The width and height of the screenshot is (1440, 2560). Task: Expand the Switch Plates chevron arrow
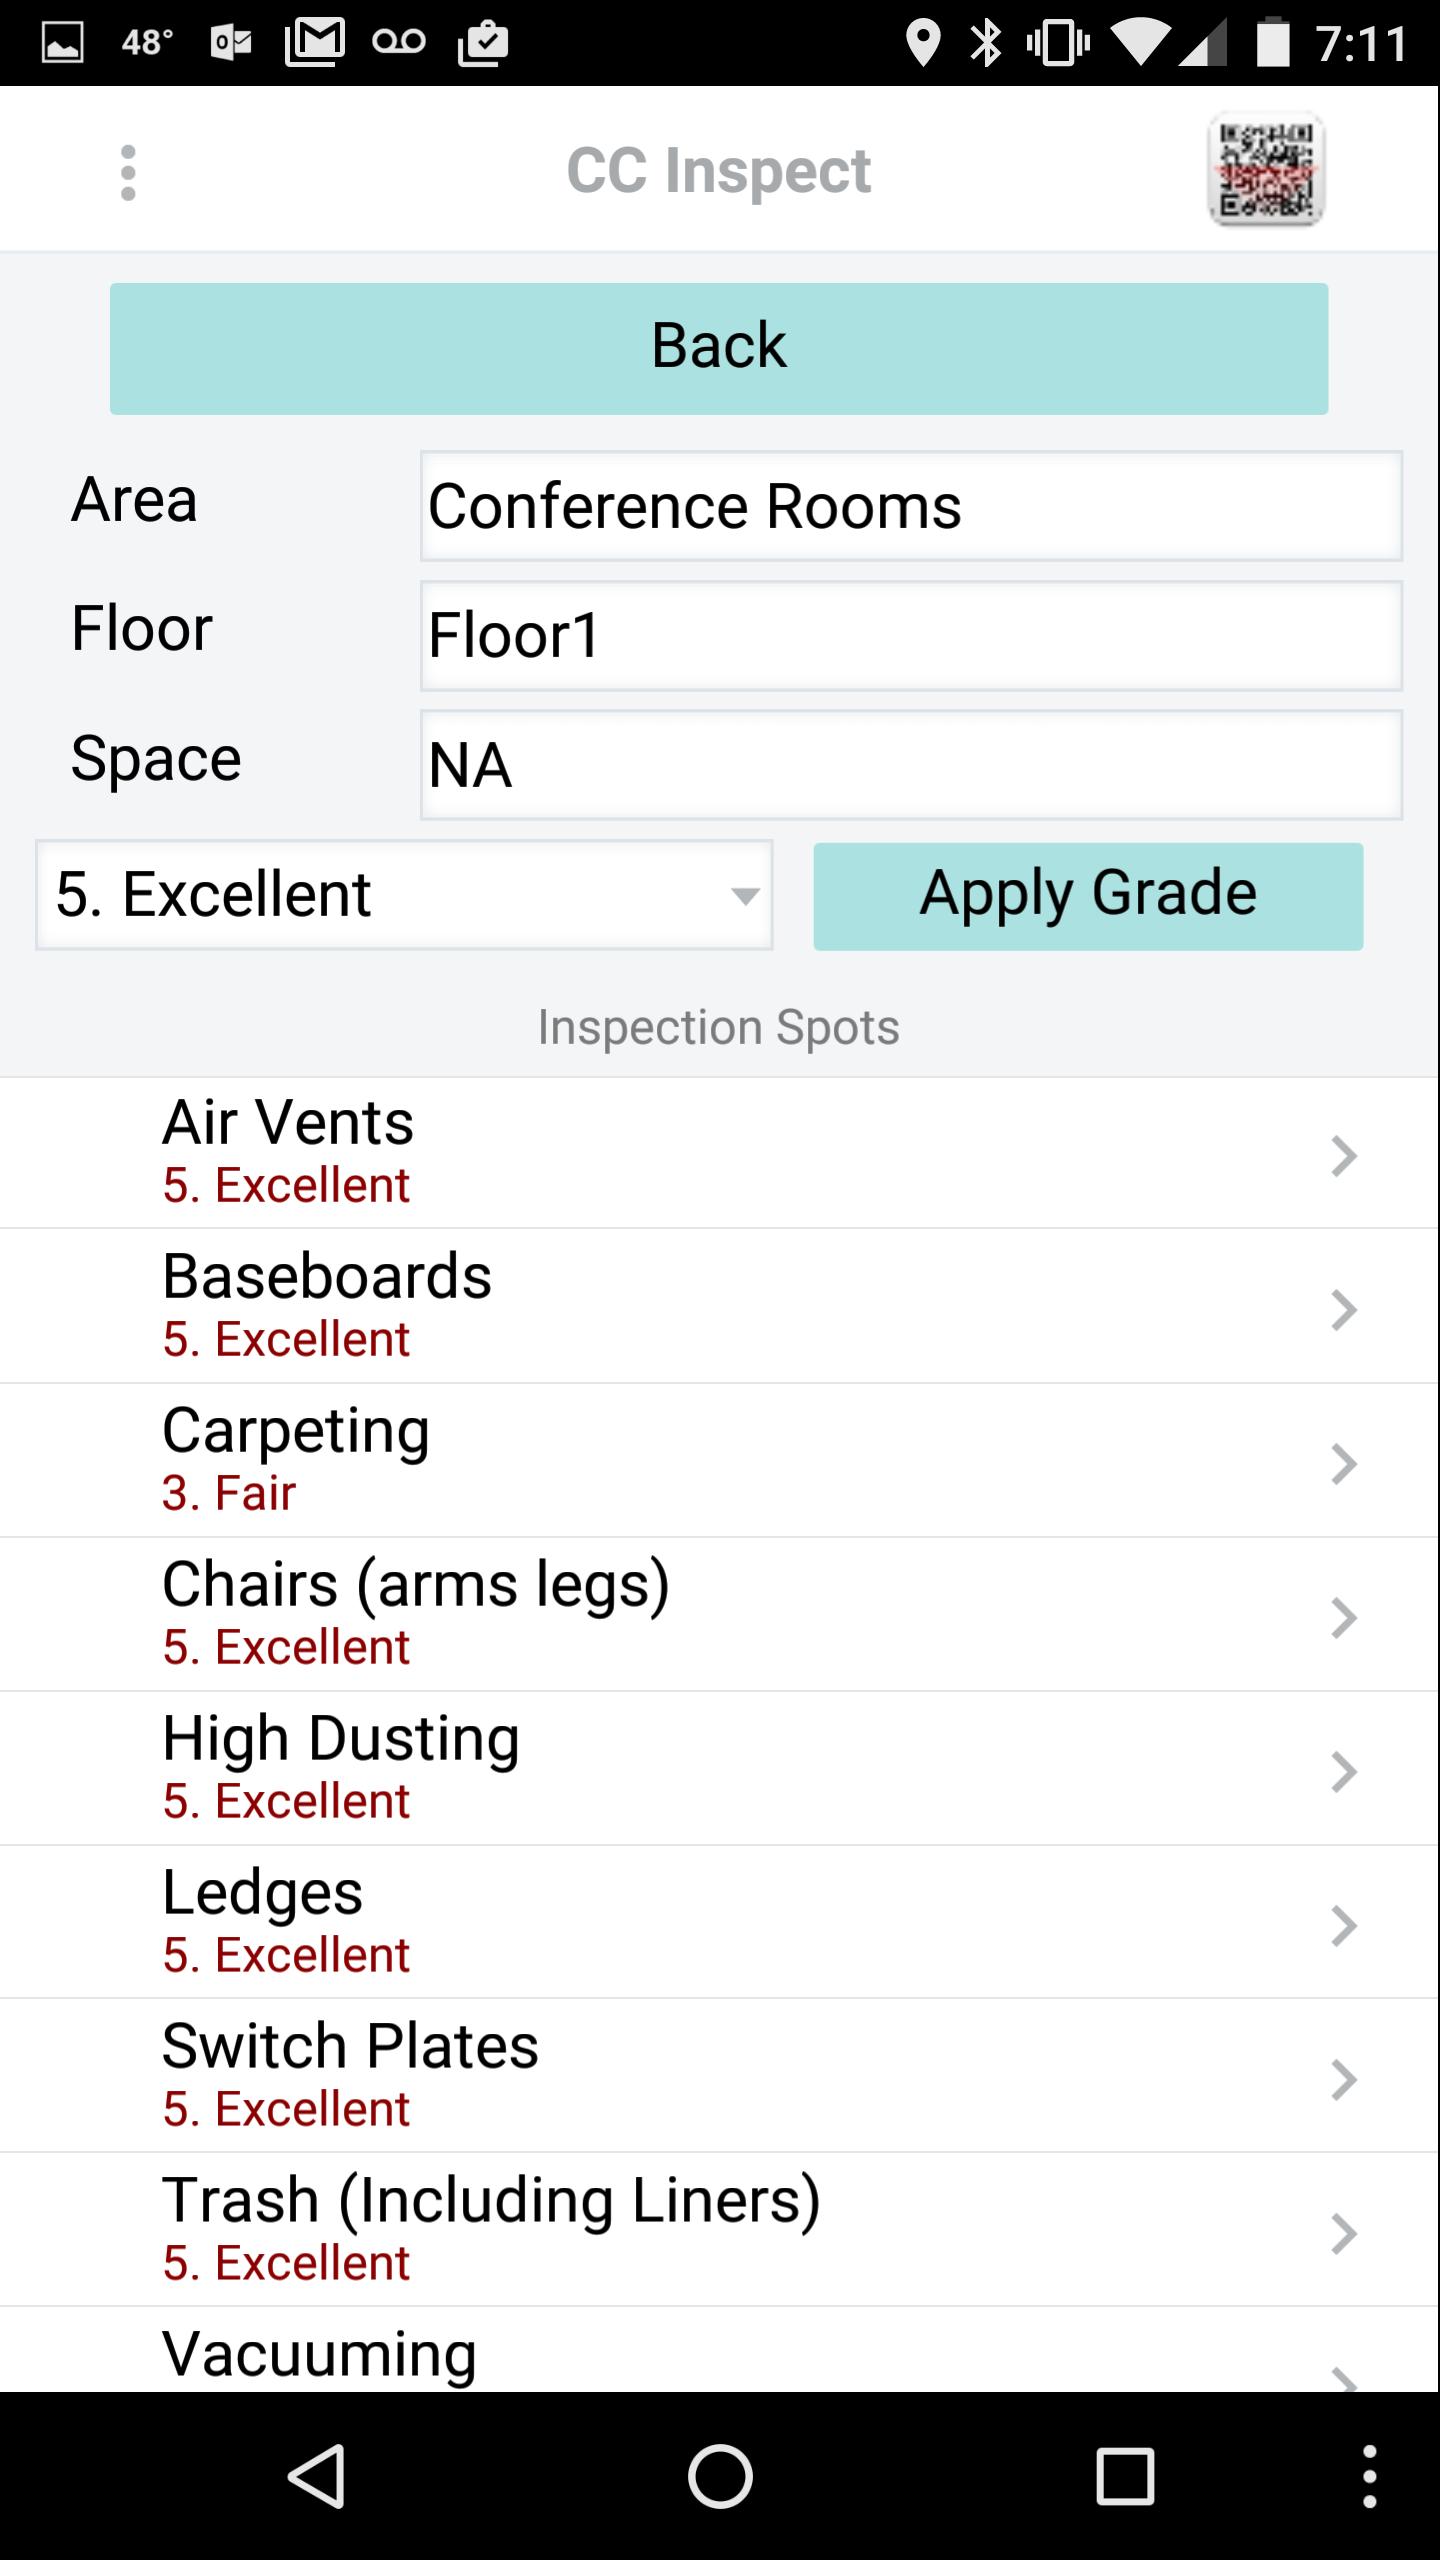(1344, 2080)
